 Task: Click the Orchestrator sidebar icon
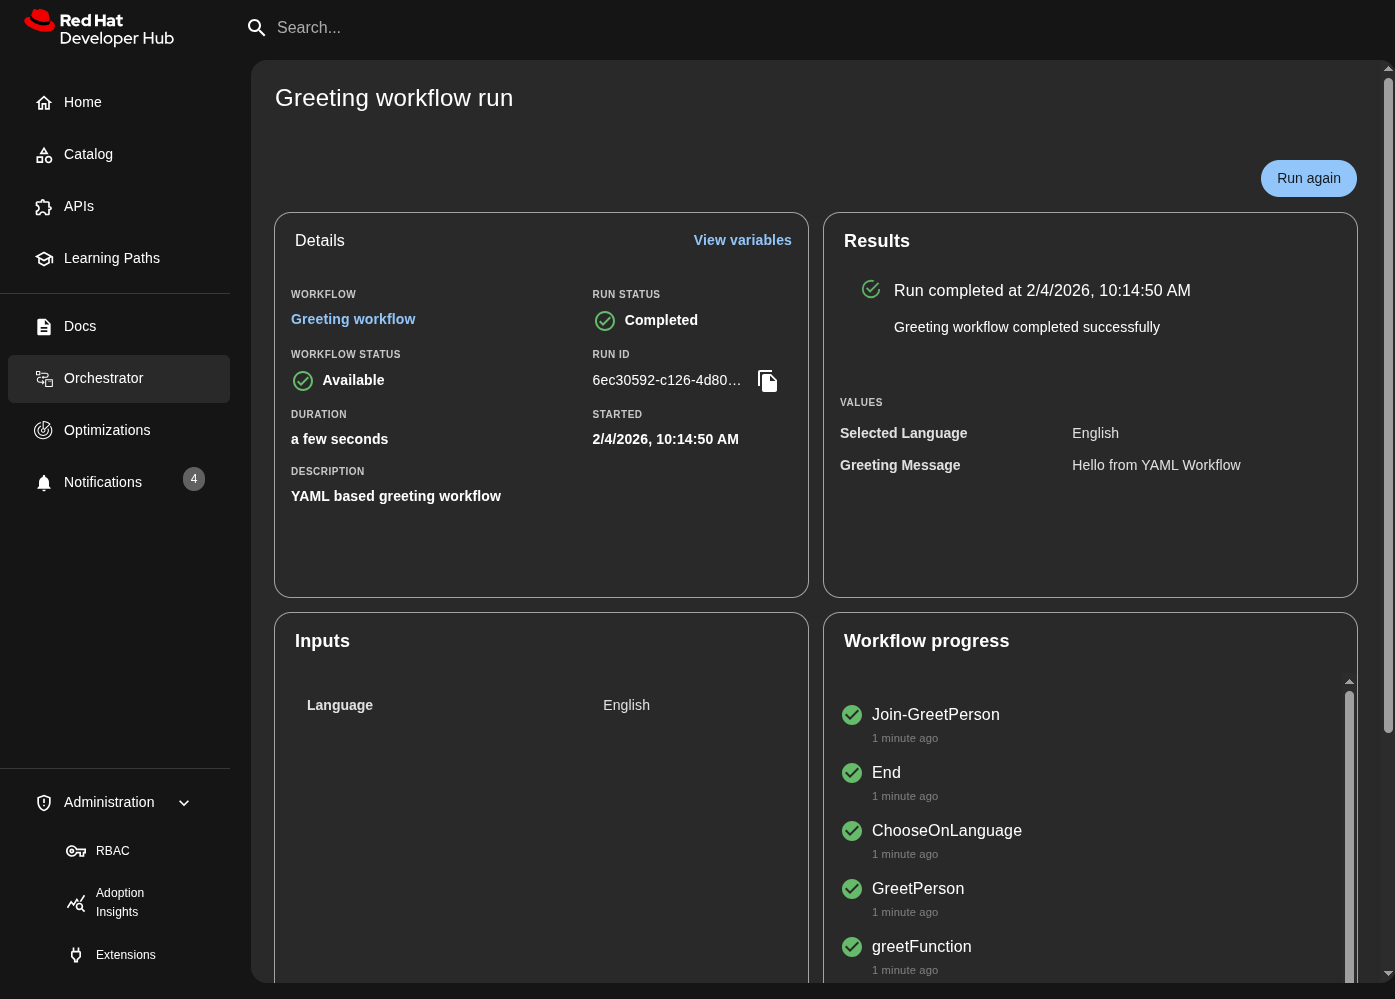click(44, 378)
